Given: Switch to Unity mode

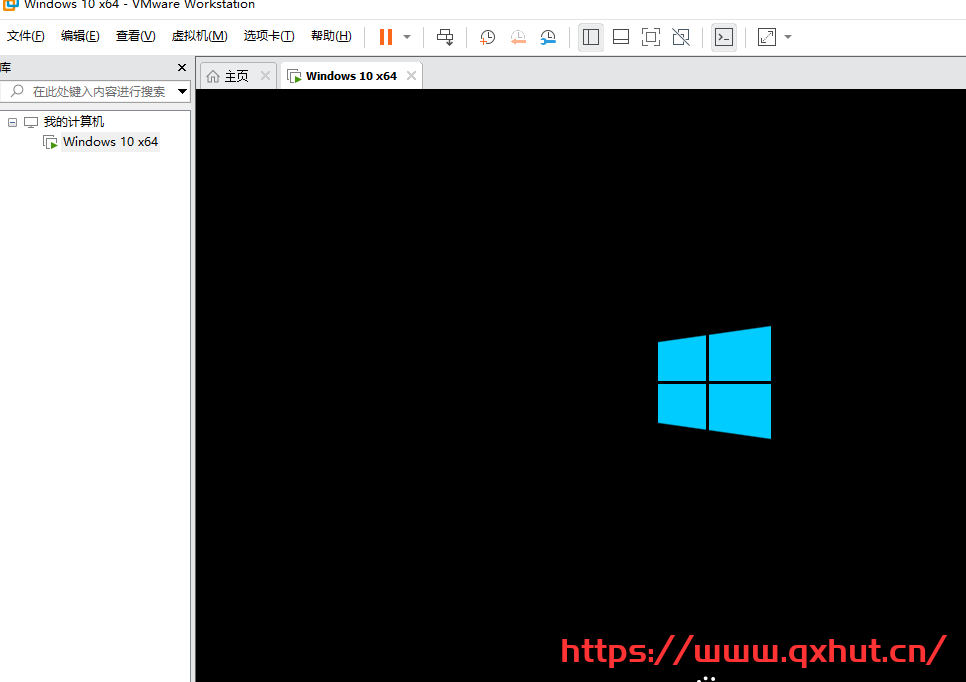Looking at the screenshot, I should point(681,37).
